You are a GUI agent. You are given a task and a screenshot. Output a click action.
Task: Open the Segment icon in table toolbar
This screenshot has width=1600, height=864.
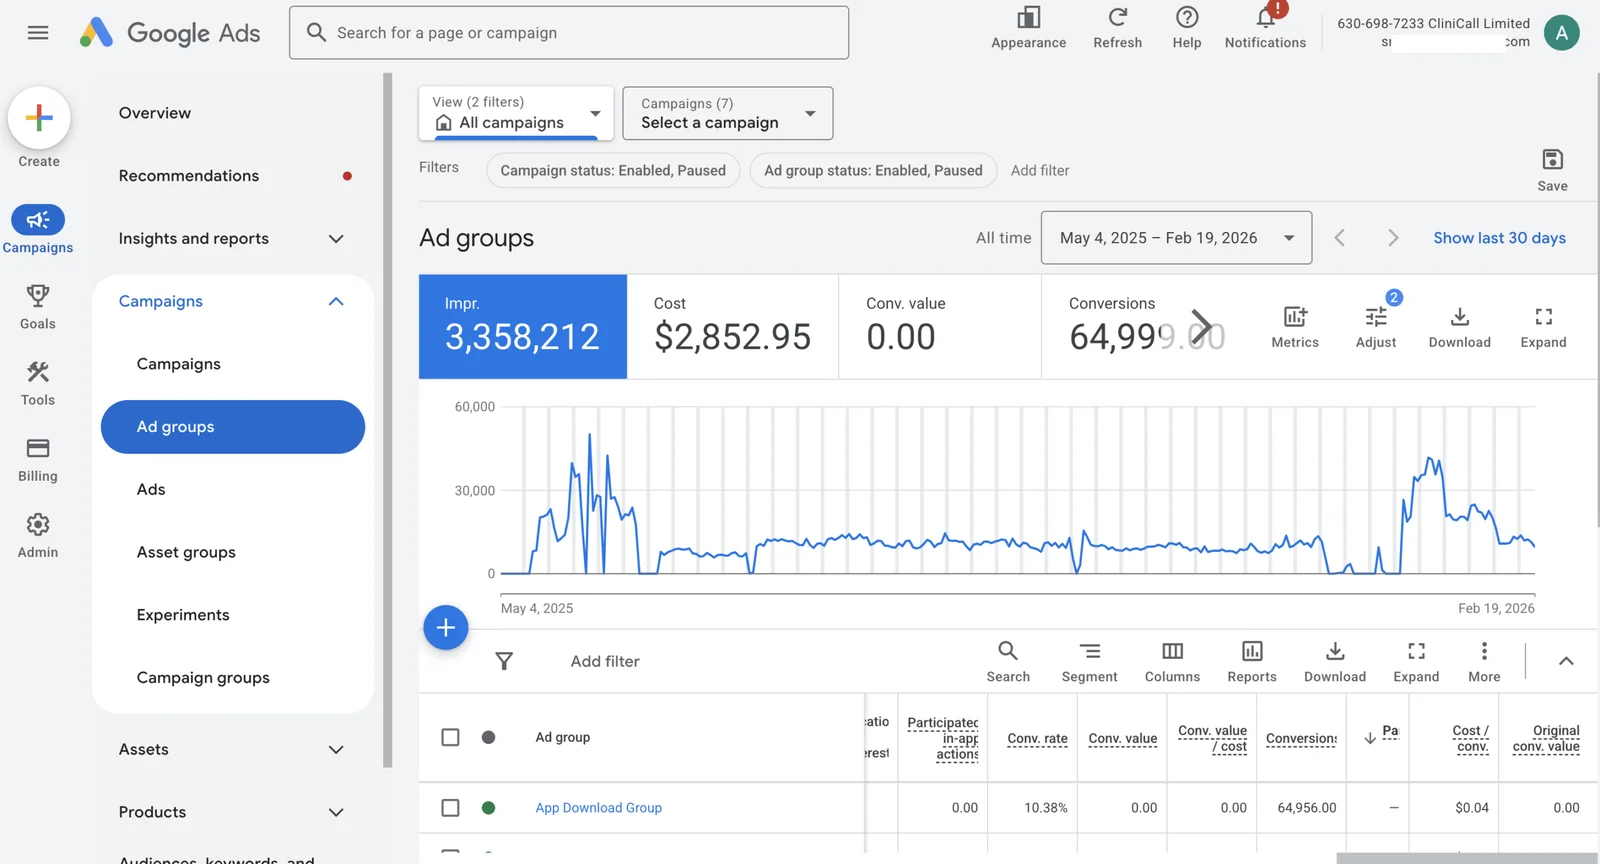coord(1089,652)
